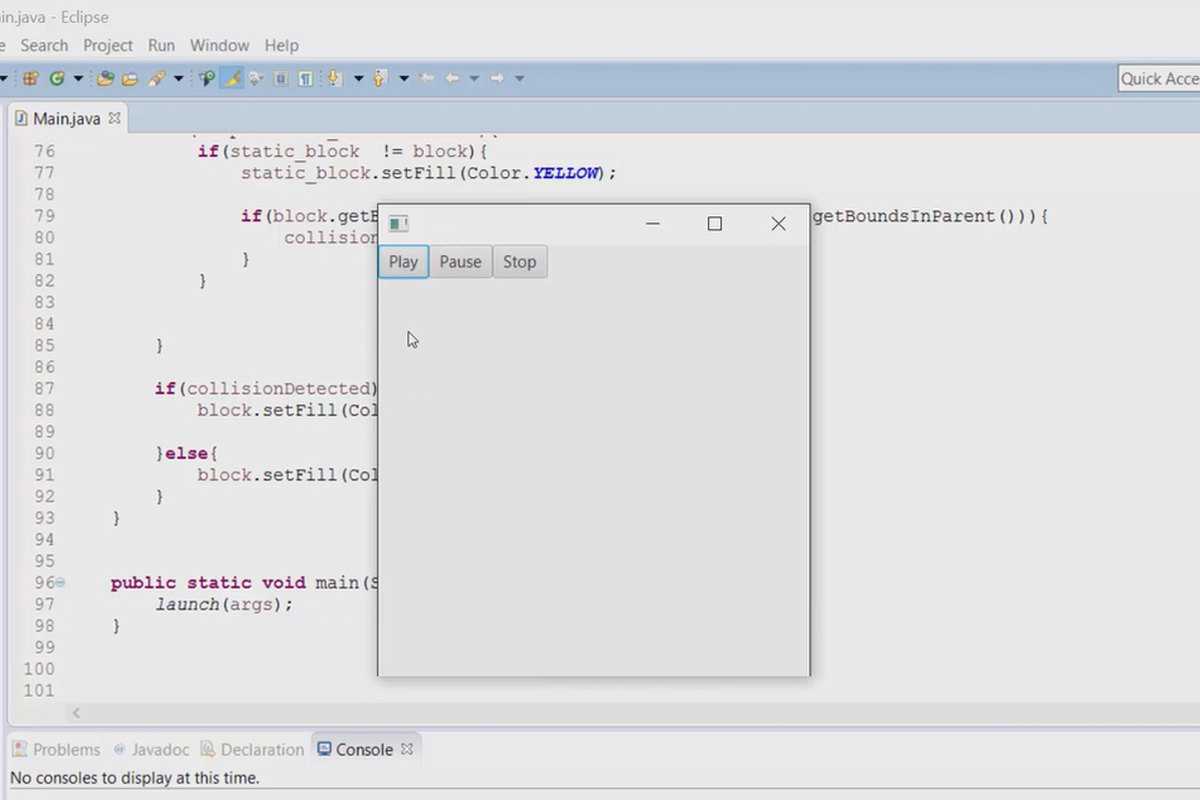Click the Forward navigation arrow icon
This screenshot has height=800, width=1200.
click(497, 78)
